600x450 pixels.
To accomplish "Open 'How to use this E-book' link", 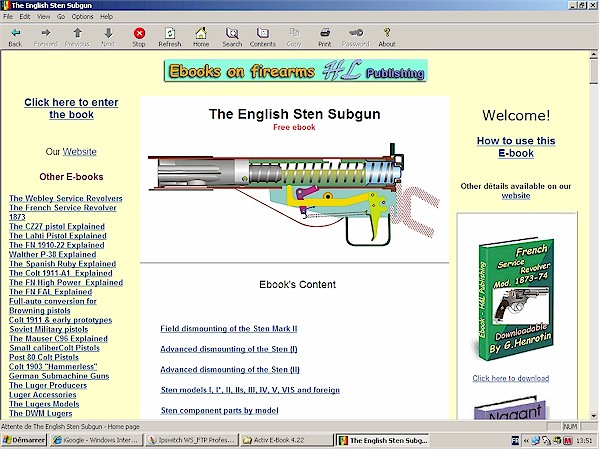I will tap(516, 147).
